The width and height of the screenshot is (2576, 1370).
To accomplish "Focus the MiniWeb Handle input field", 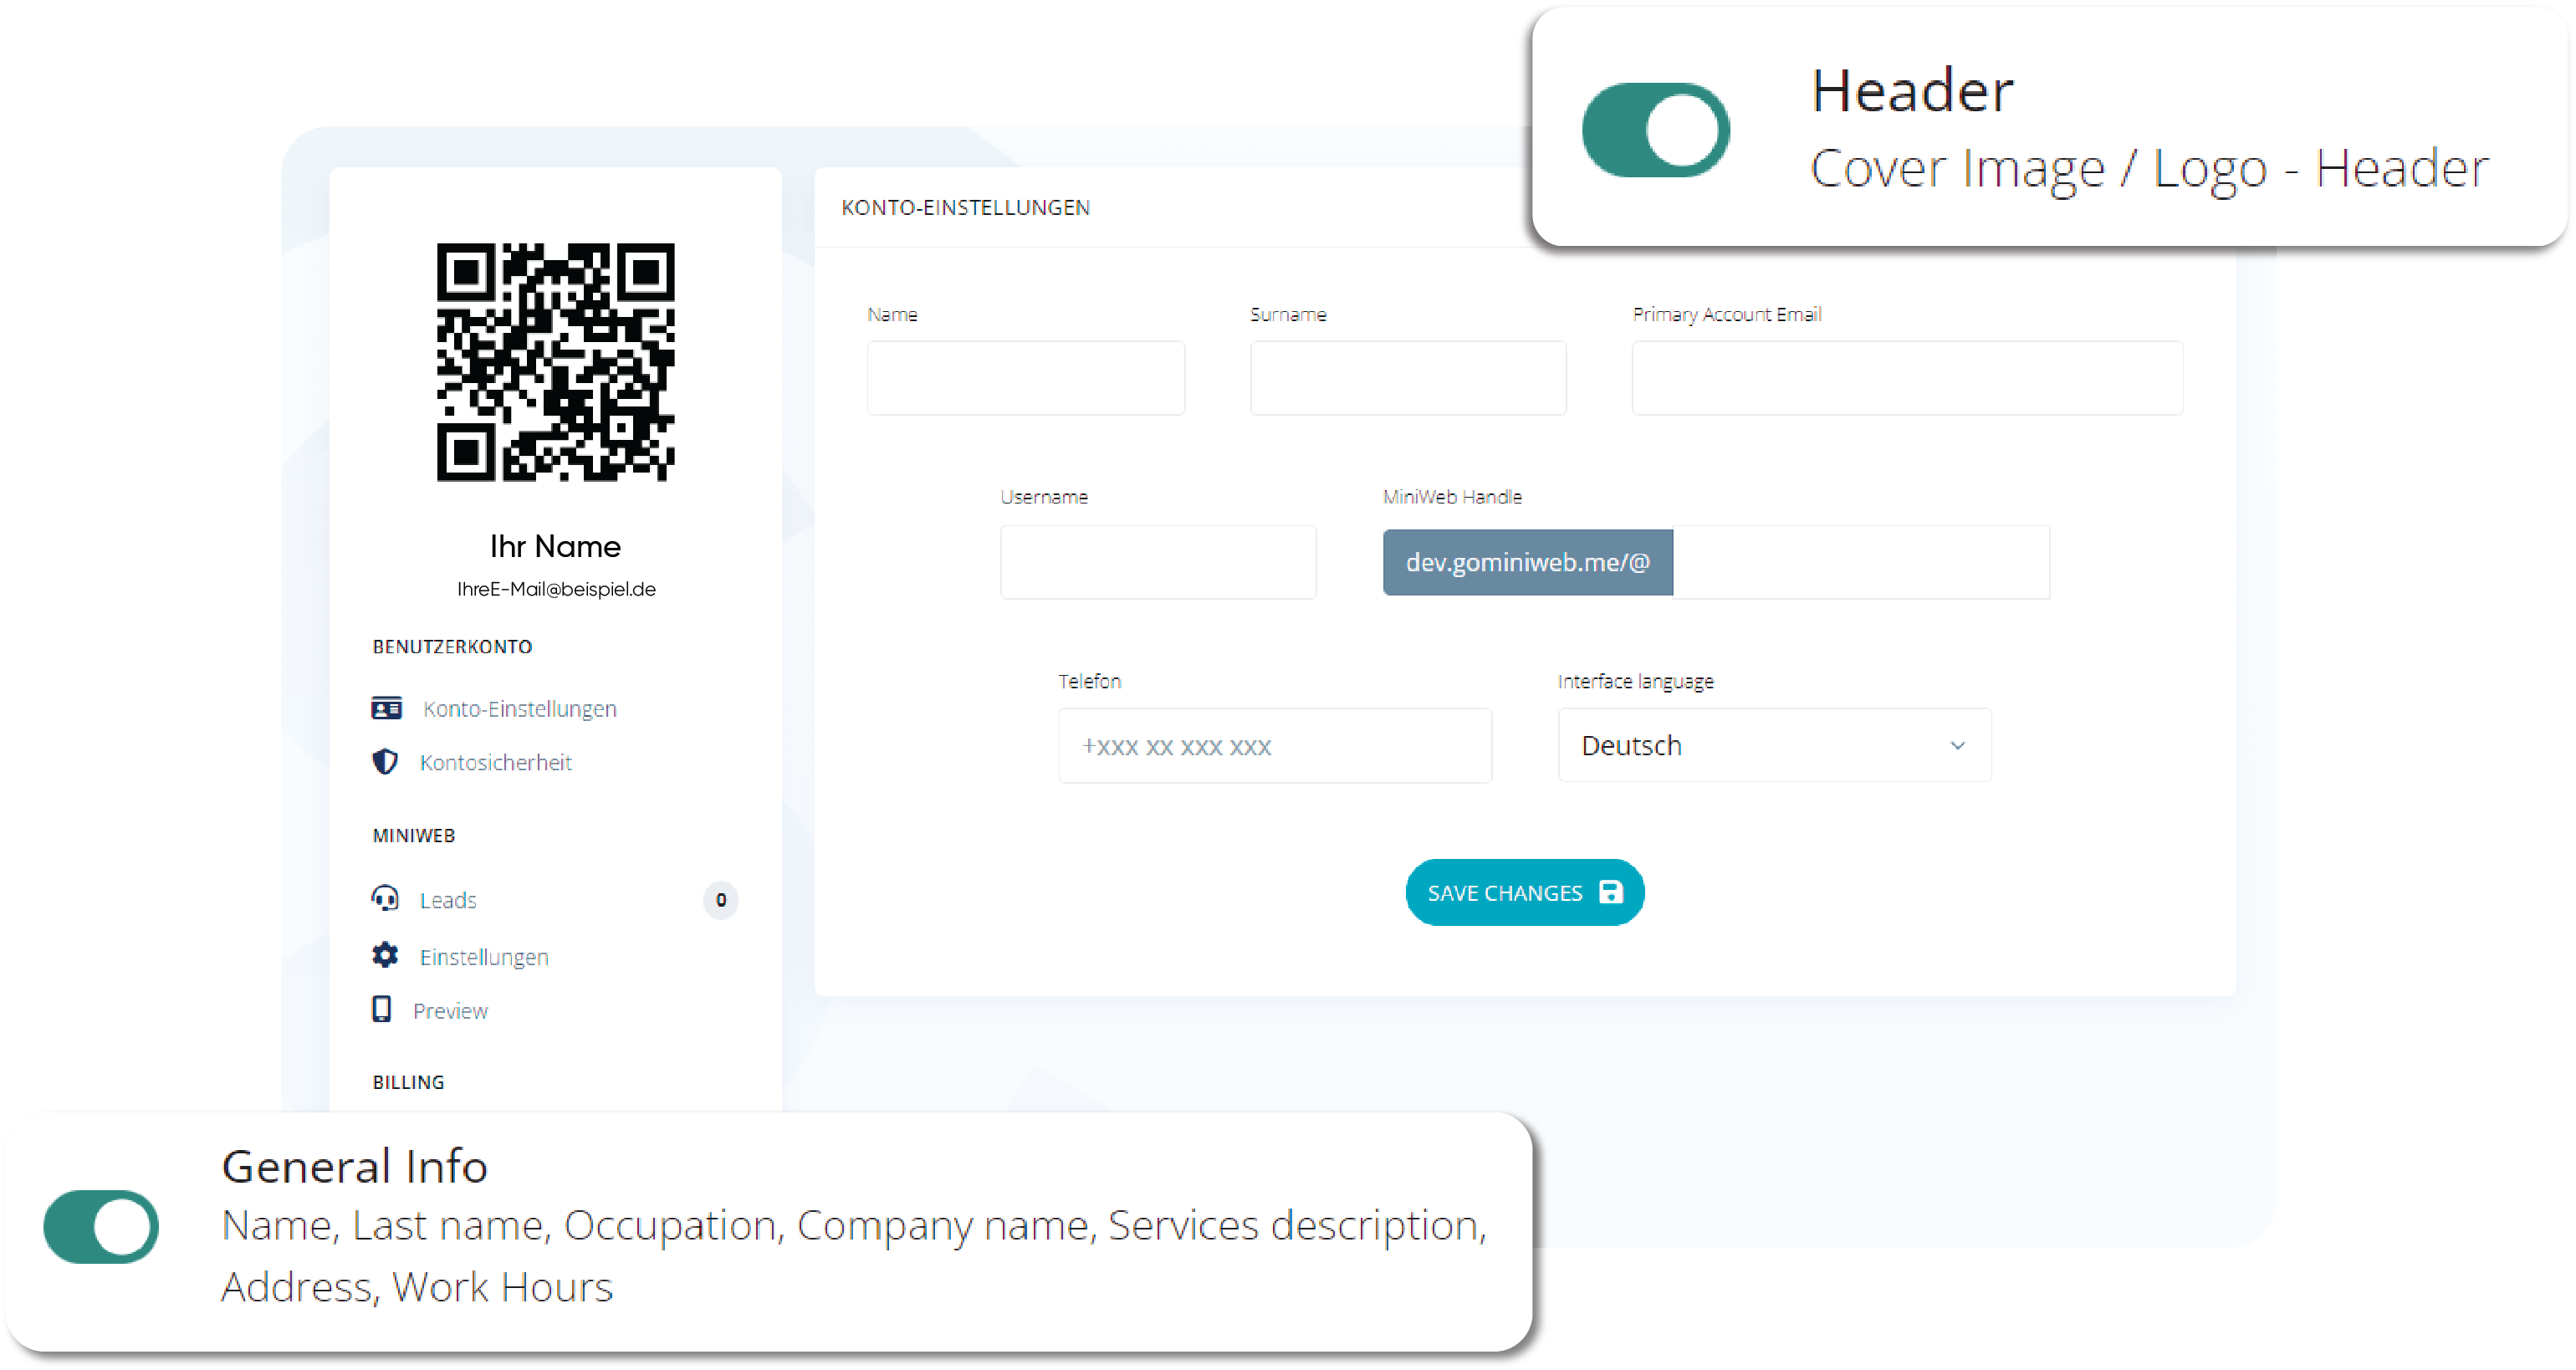I will pyautogui.click(x=1861, y=562).
